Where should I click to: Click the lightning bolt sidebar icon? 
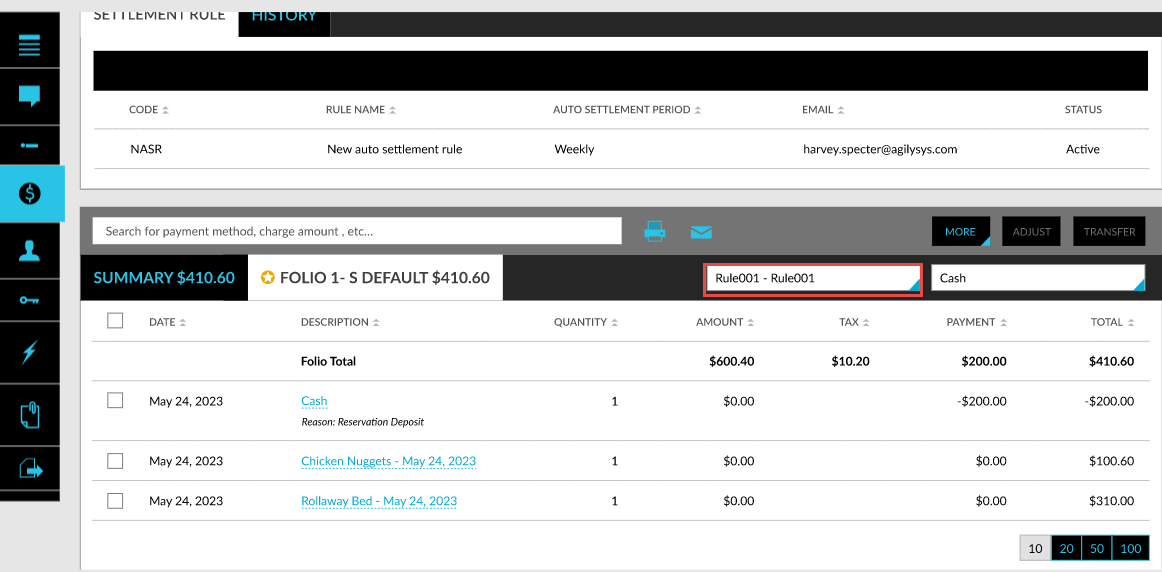click(30, 352)
